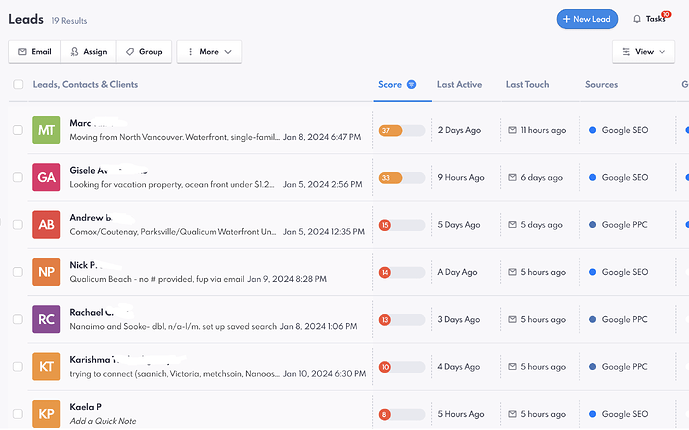Click the '19 Results' count label
Screen dimensions: 689x430
coord(69,21)
